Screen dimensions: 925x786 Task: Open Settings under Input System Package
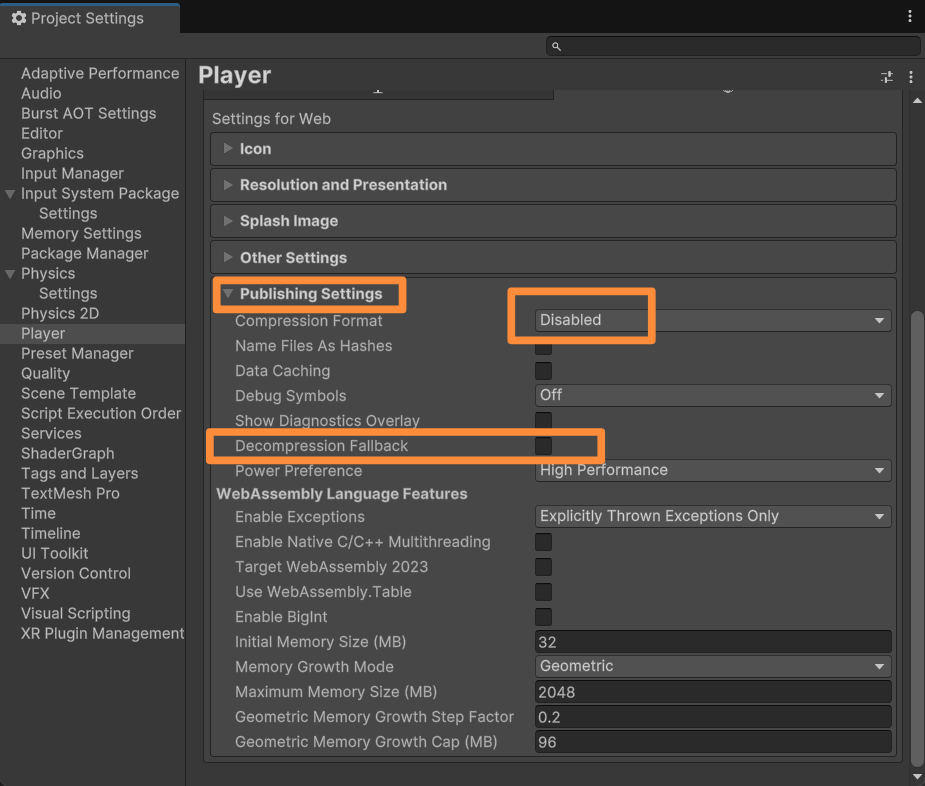click(x=68, y=214)
